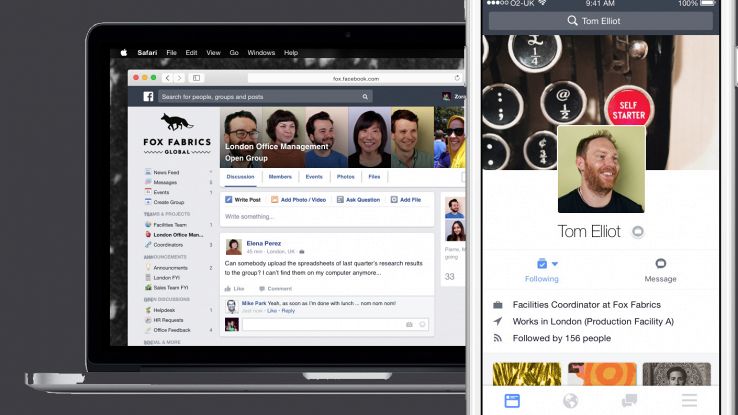Click the search magnifier in Facebook search bar
The width and height of the screenshot is (738, 415).
(365, 97)
